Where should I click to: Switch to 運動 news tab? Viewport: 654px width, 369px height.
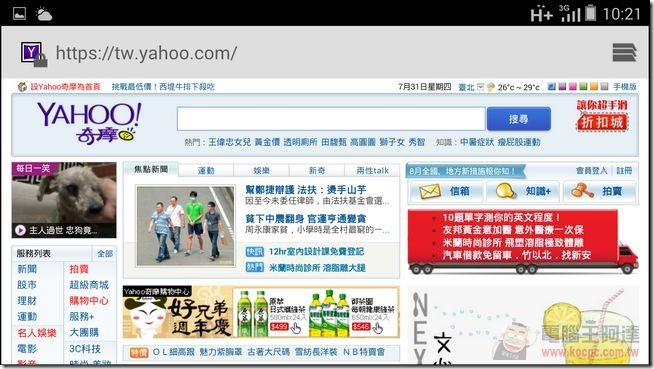click(x=206, y=171)
